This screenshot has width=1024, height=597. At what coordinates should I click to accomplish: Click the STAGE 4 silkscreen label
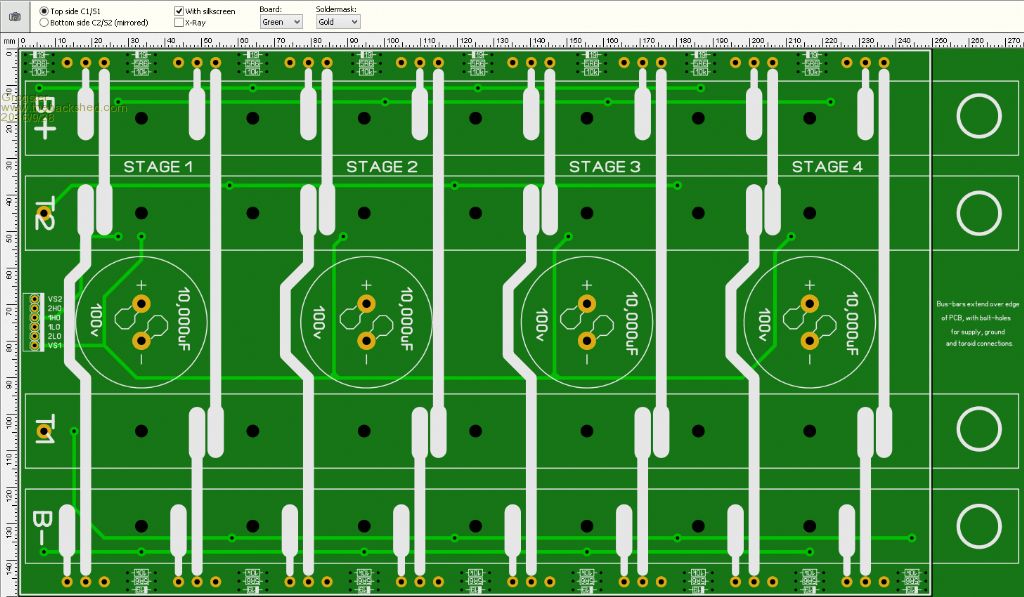pyautogui.click(x=826, y=167)
